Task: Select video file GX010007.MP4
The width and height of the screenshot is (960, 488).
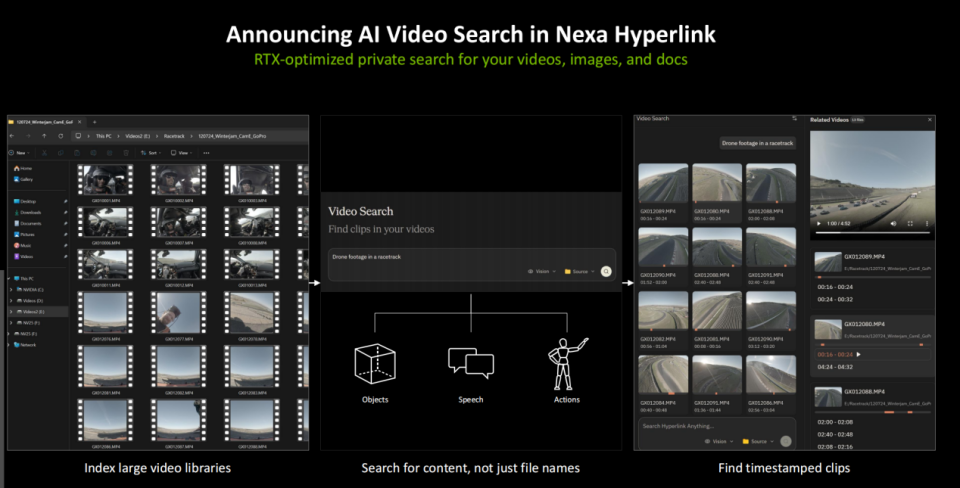Action: (178, 226)
